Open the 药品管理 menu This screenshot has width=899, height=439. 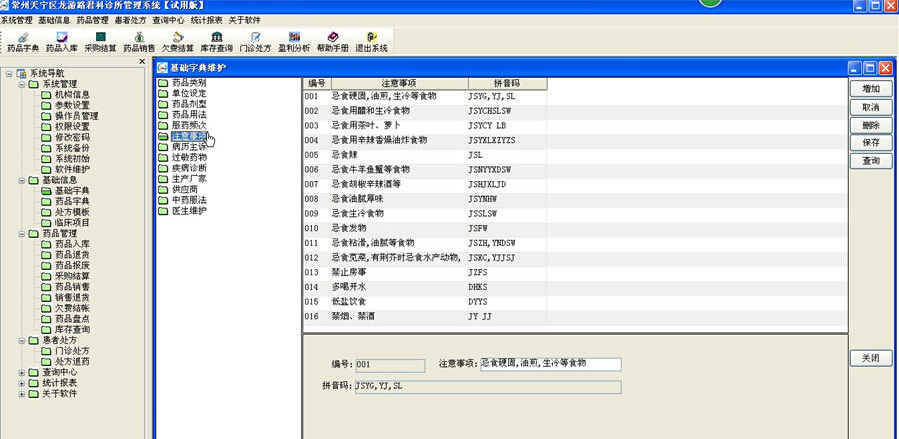tap(92, 20)
